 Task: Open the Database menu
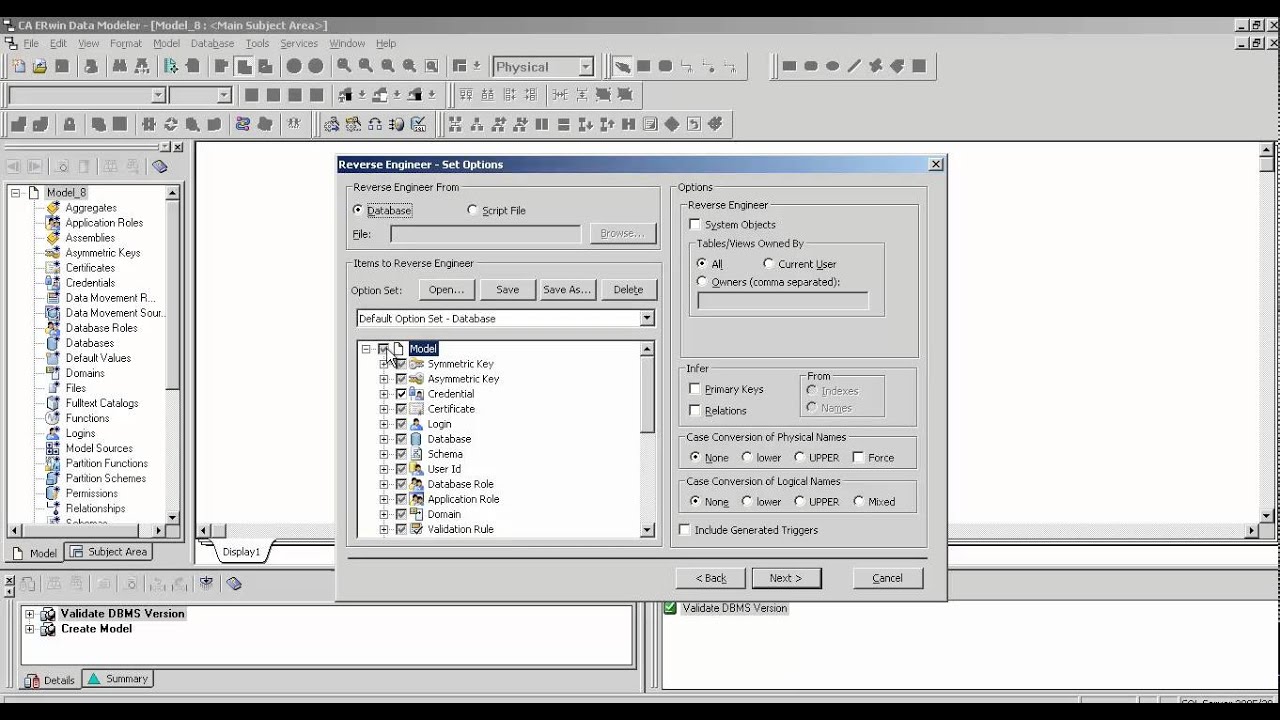212,44
